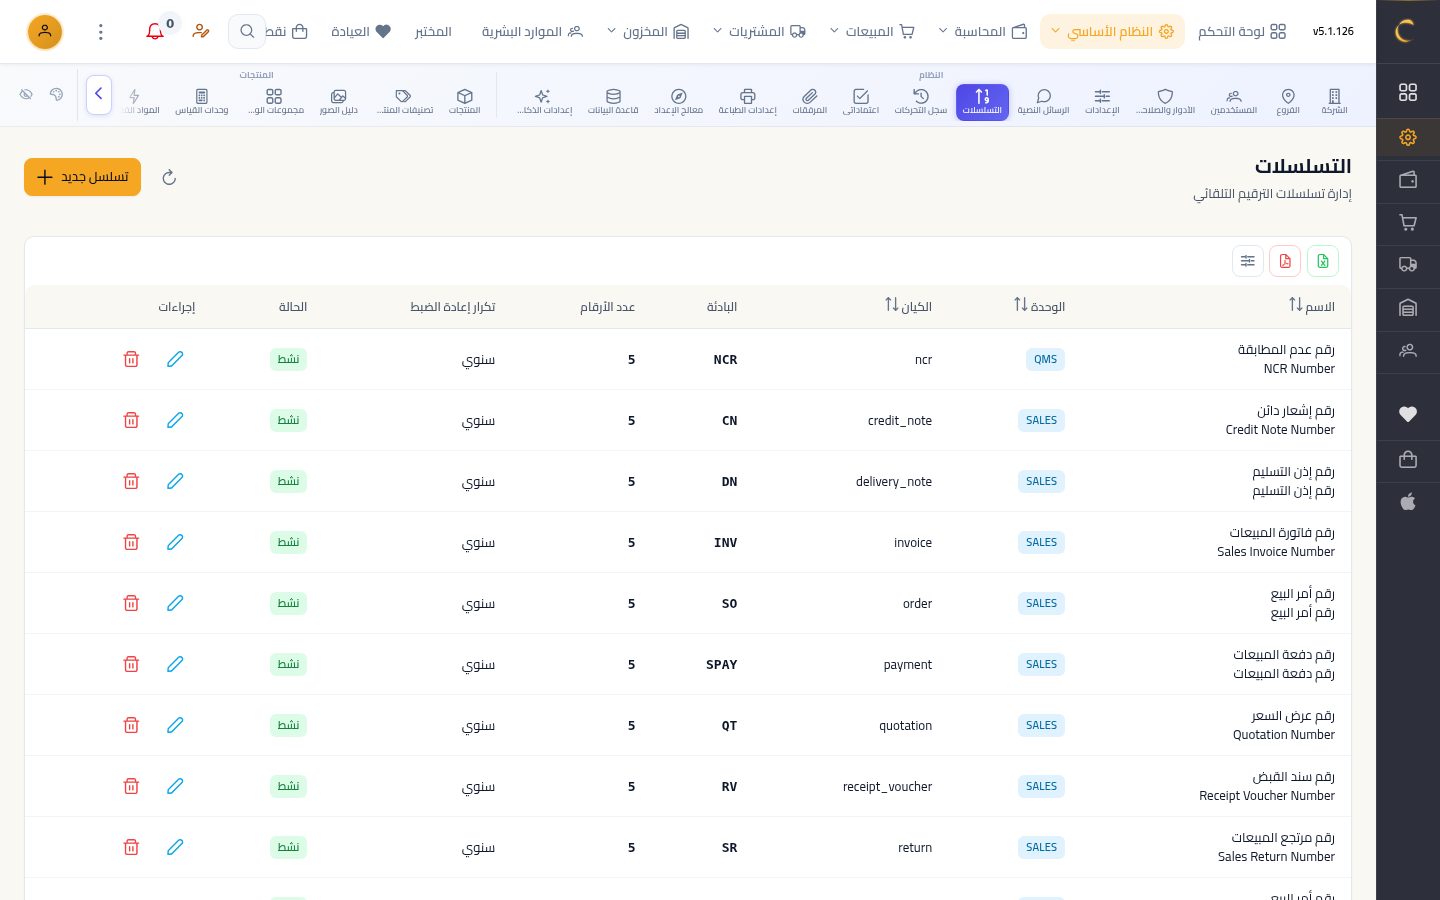Open the Roles and Permissions shield icon
Viewport: 1440px width, 900px height.
point(1165,101)
